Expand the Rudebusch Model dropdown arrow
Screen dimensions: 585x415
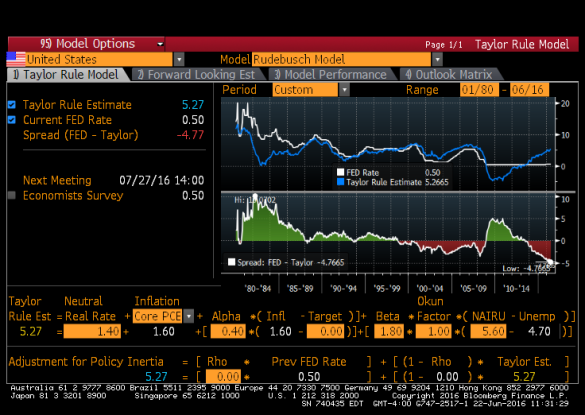[437, 59]
